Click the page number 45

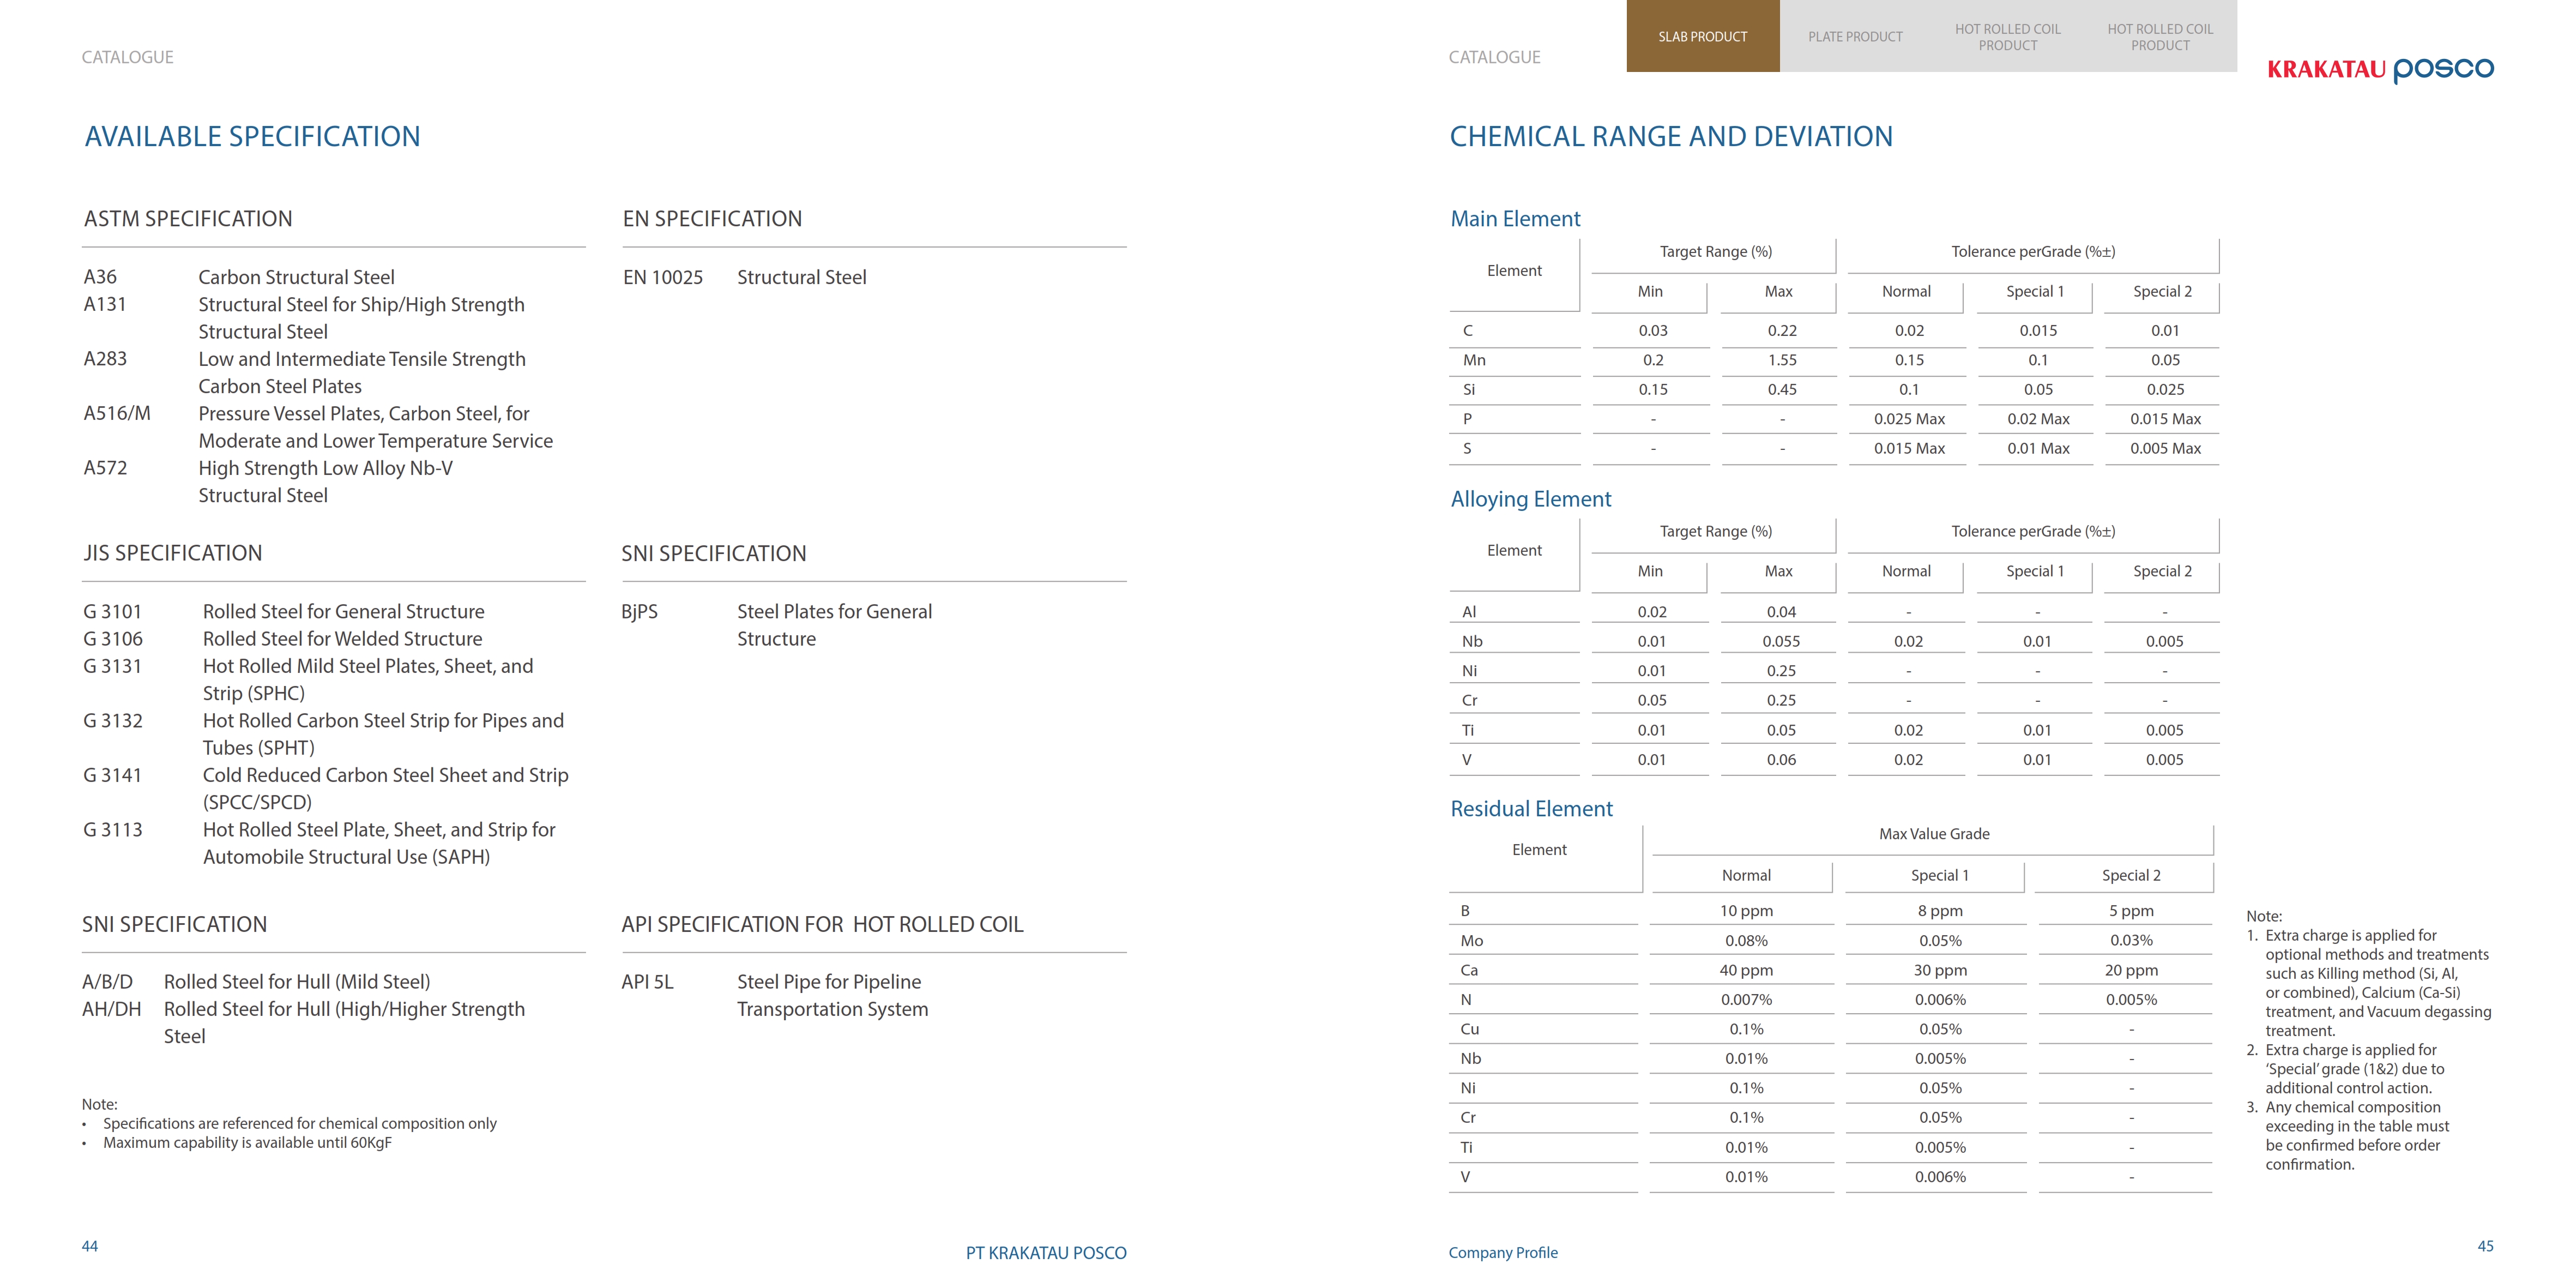coord(2485,1246)
